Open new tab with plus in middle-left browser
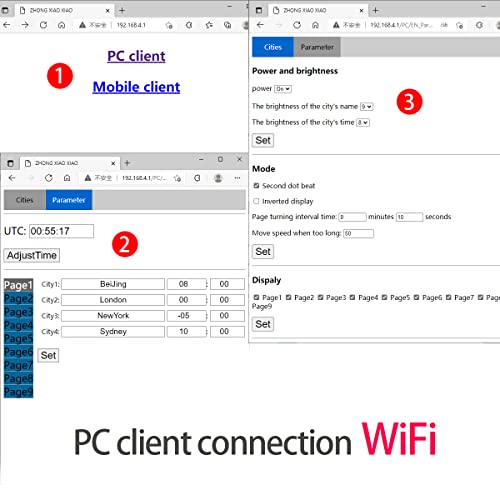This screenshot has height=500, width=500. click(x=127, y=163)
